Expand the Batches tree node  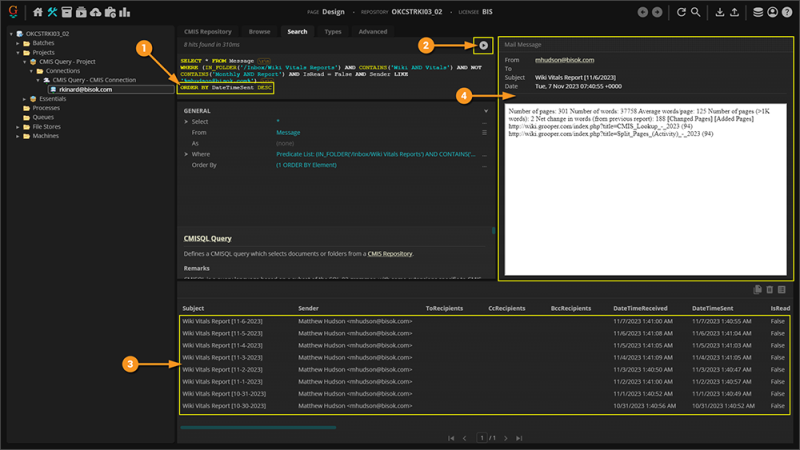(20, 44)
